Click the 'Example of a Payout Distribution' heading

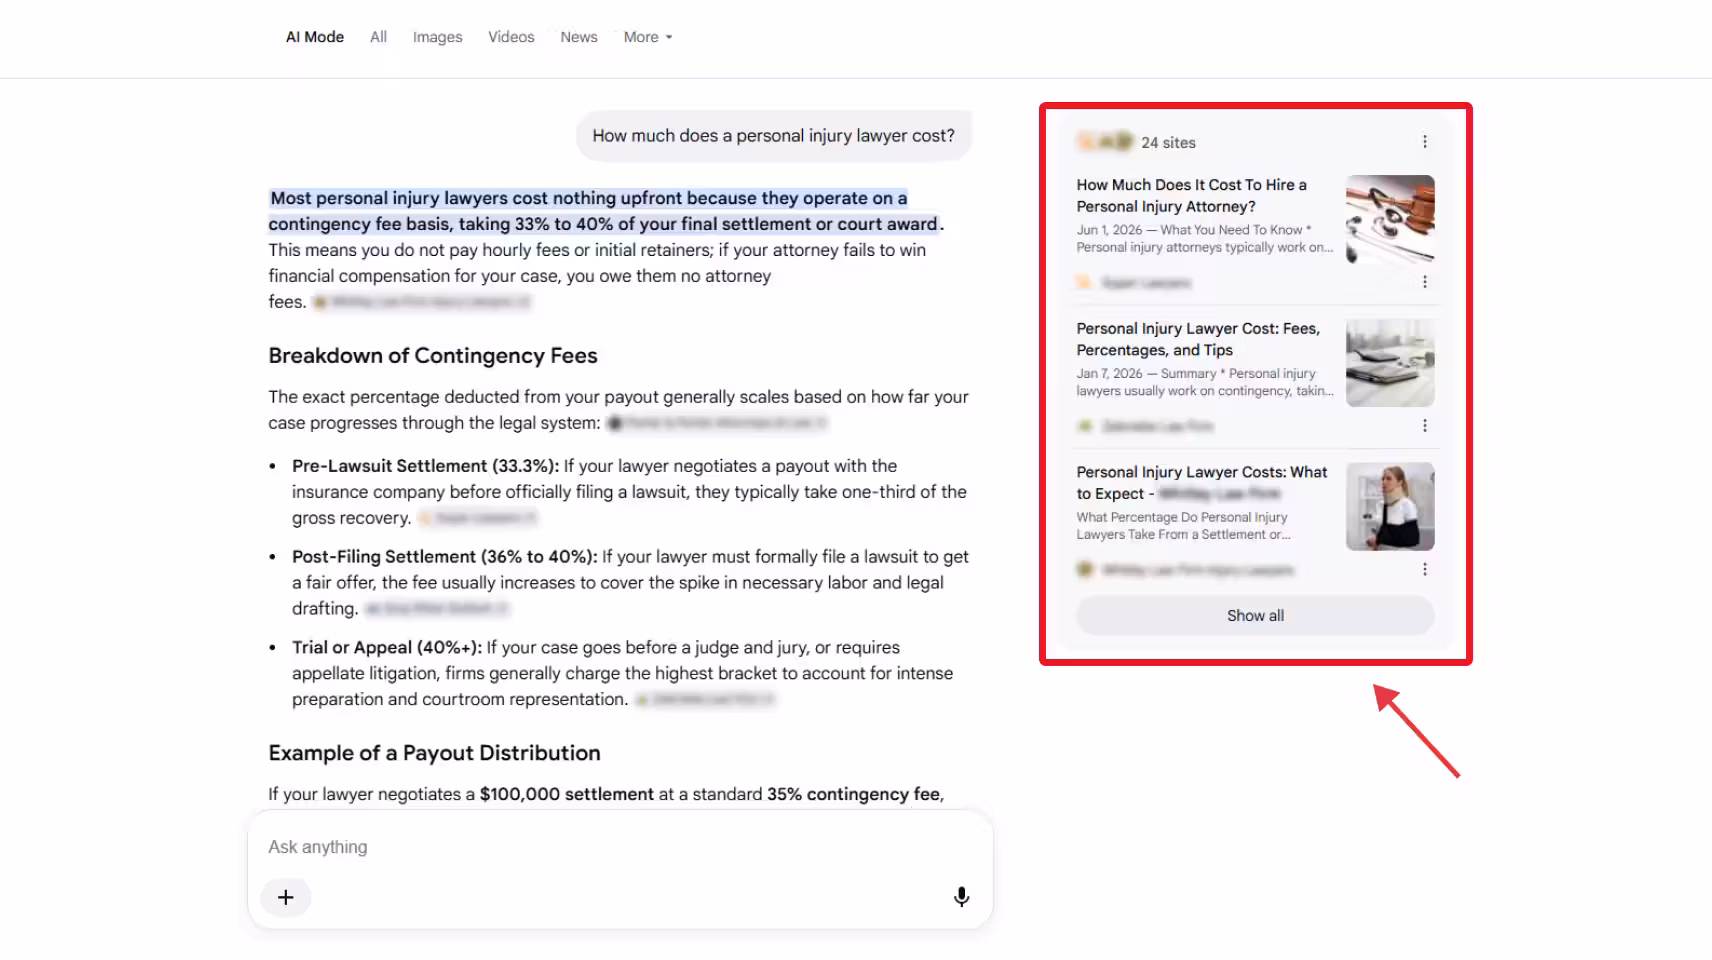(x=434, y=753)
